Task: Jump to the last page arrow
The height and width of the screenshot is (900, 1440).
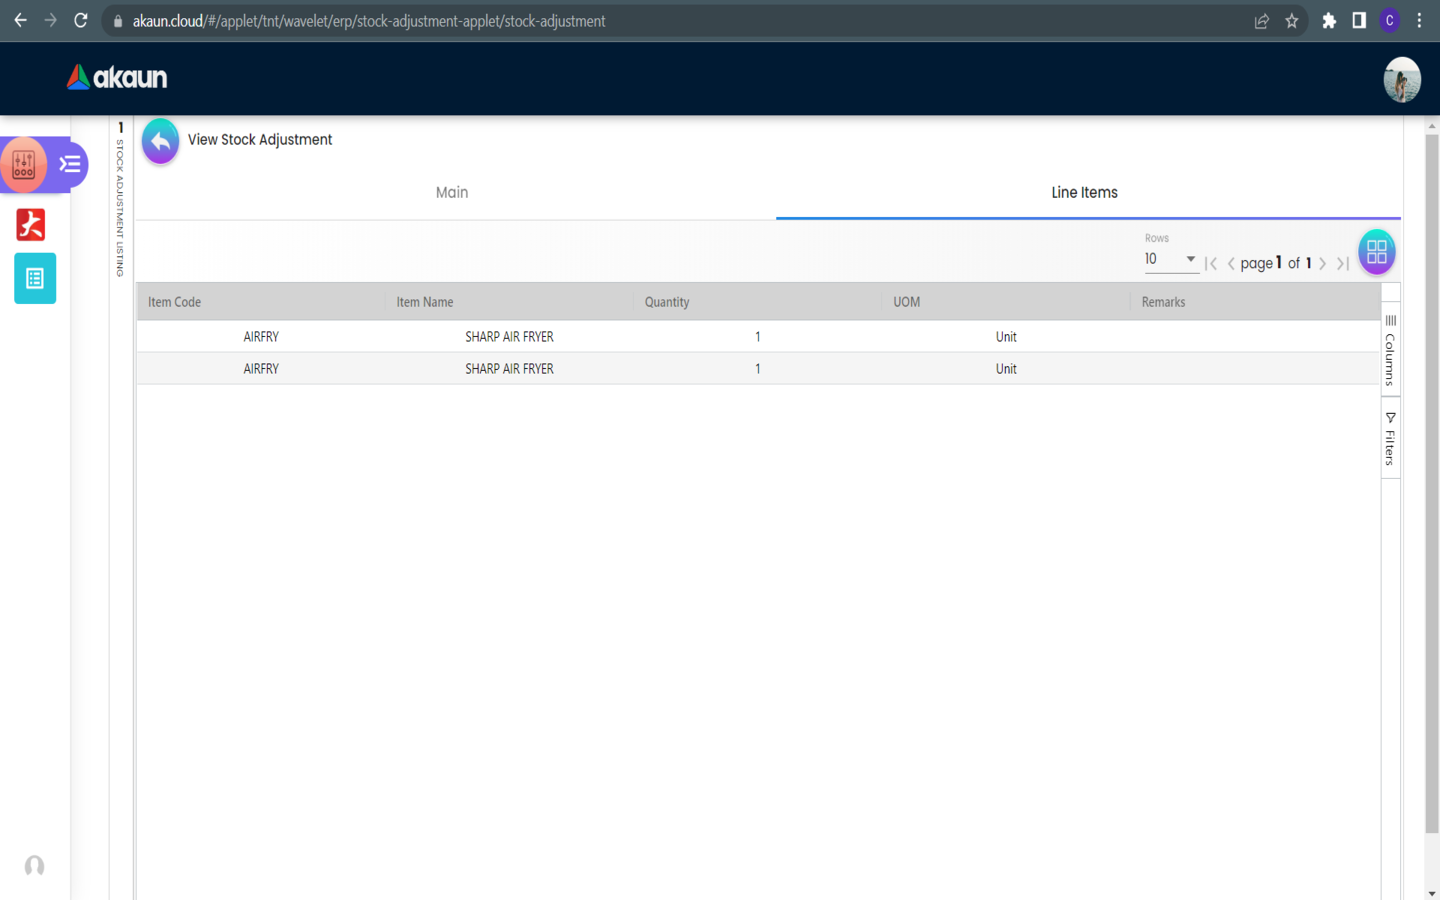Action: [x=1343, y=264]
